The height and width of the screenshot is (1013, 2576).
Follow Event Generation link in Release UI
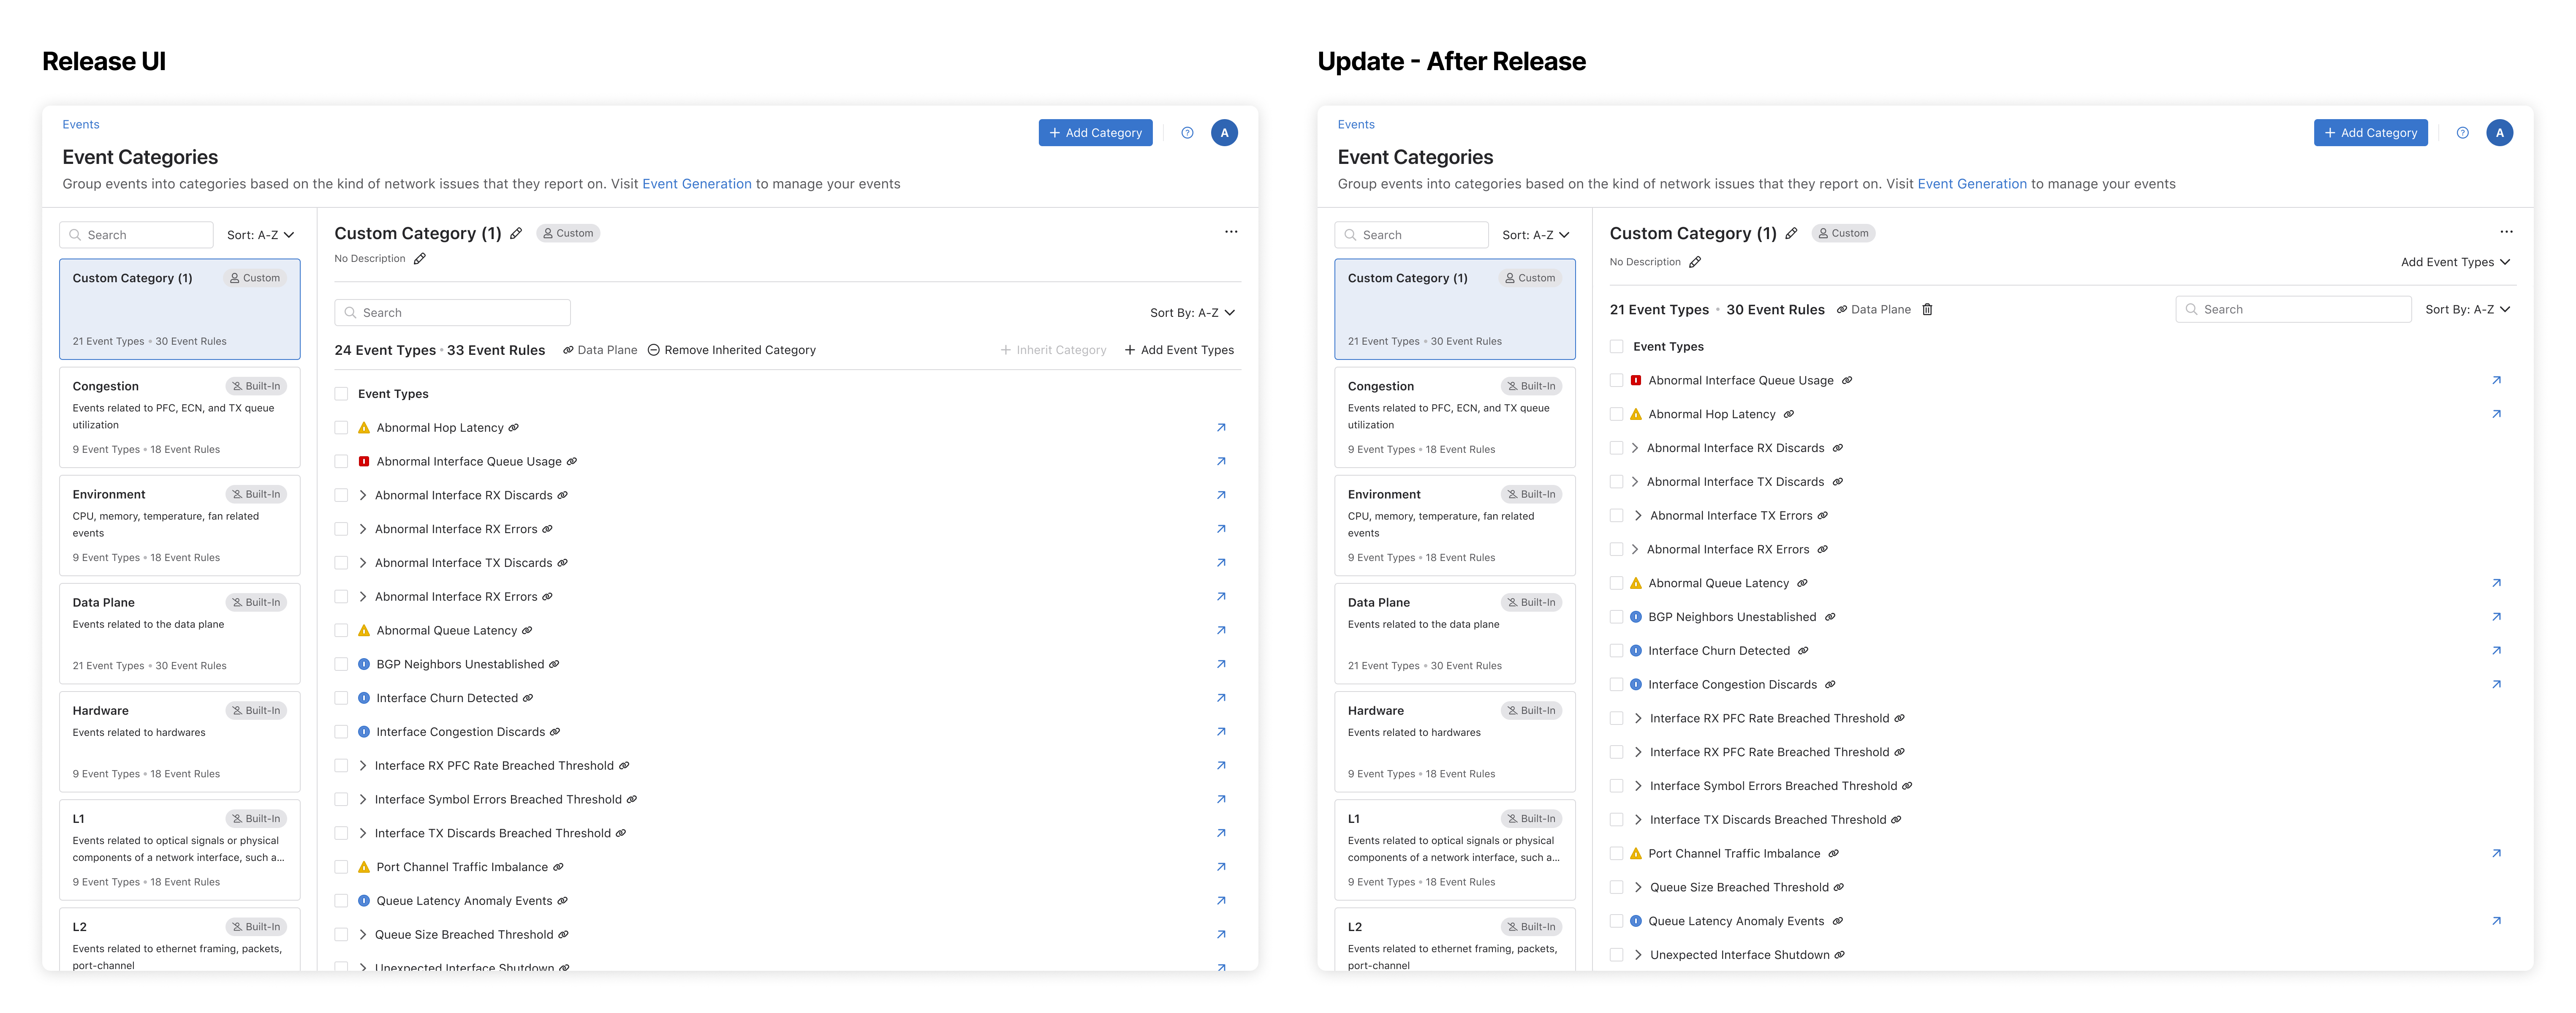[x=697, y=184]
